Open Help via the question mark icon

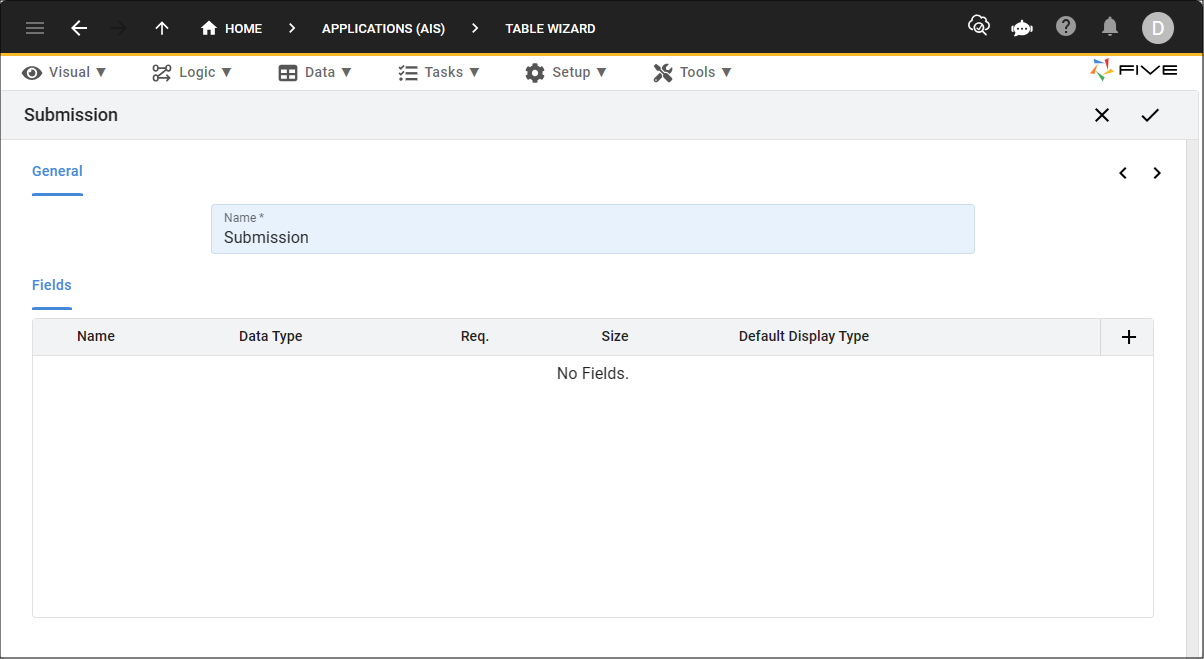1065,27
